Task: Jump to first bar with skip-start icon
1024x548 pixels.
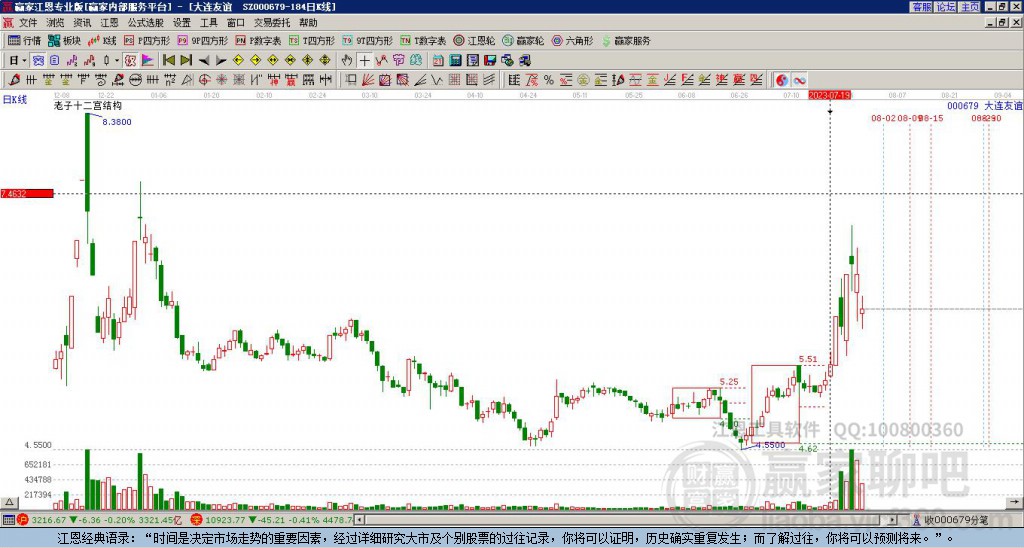Action: point(168,61)
